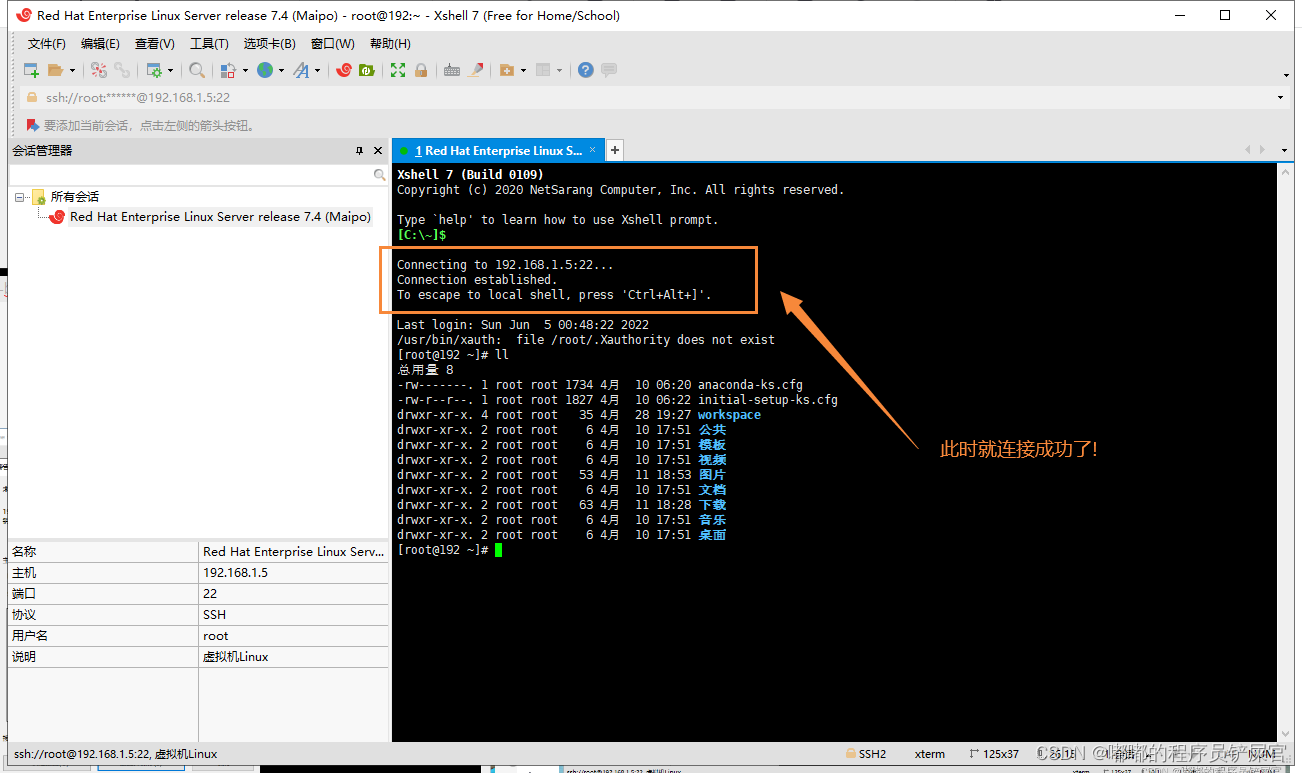Open session properties gear icon

(154, 70)
